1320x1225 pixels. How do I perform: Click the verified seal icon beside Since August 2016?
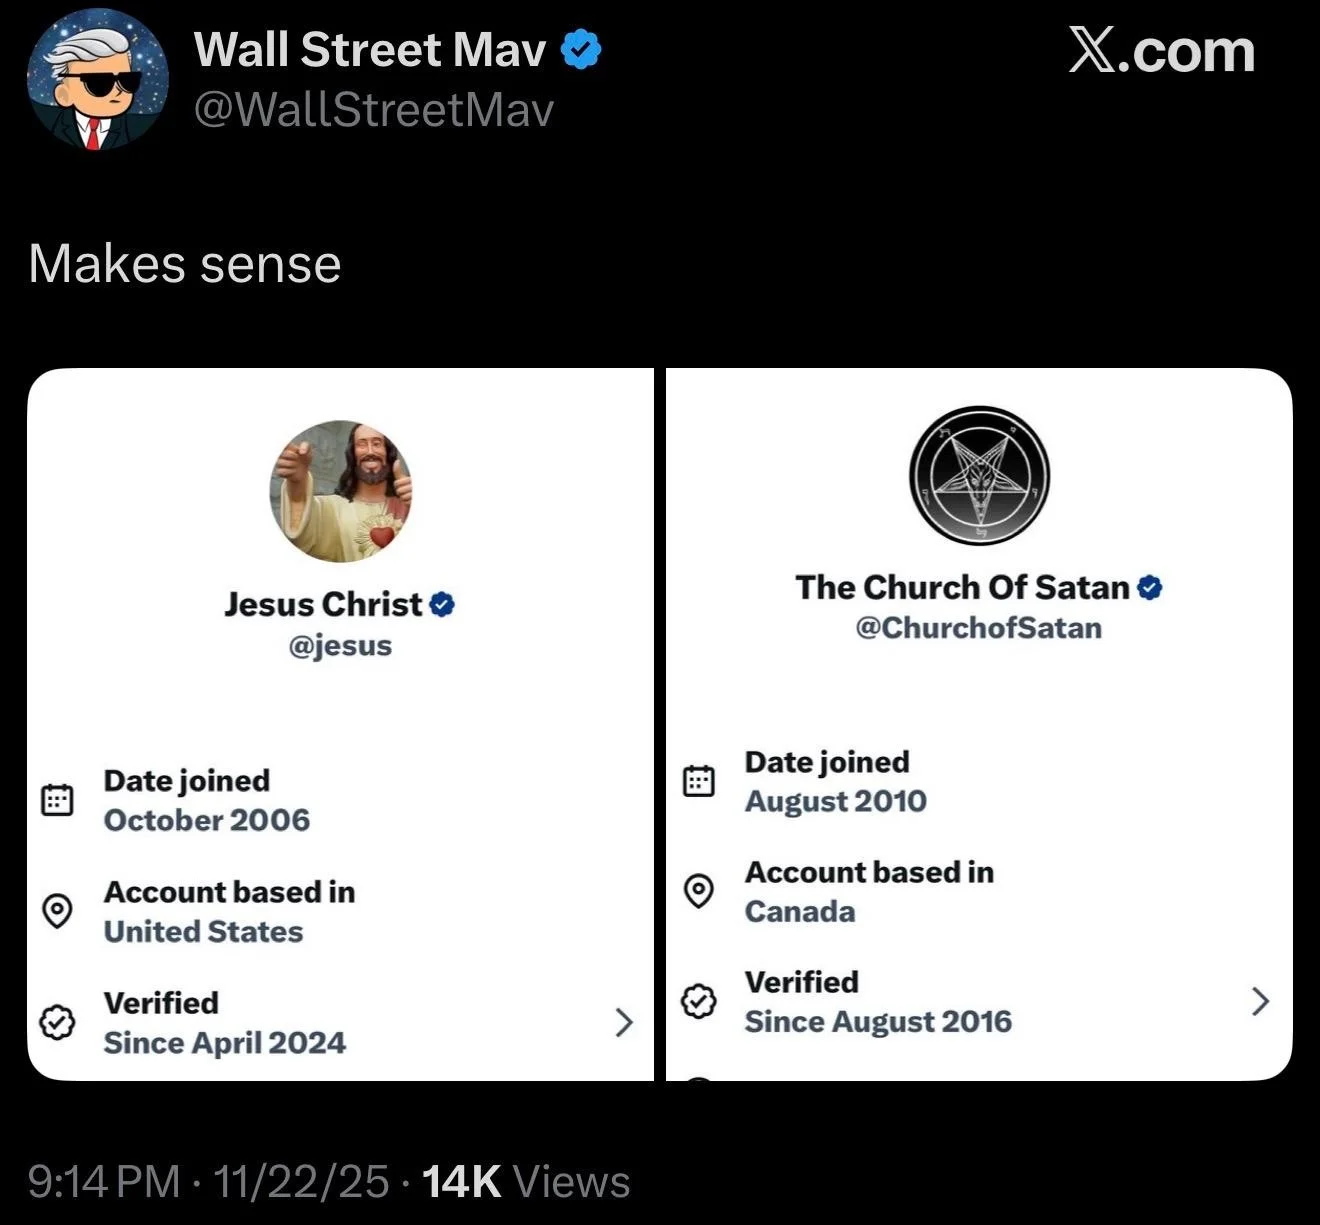click(x=698, y=1001)
